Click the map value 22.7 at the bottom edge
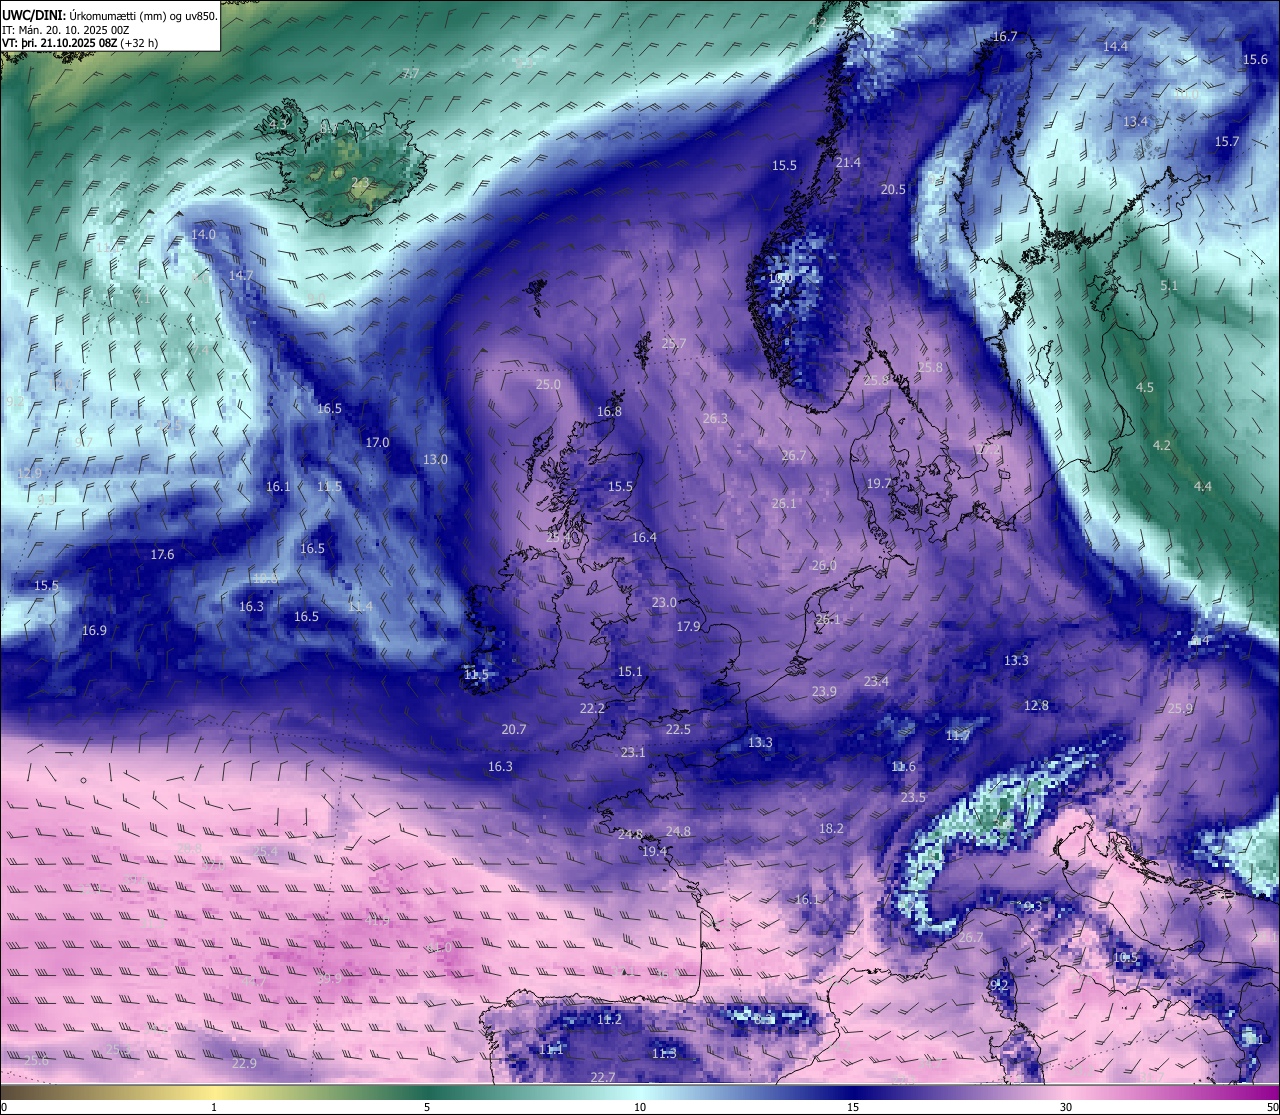 (603, 1077)
